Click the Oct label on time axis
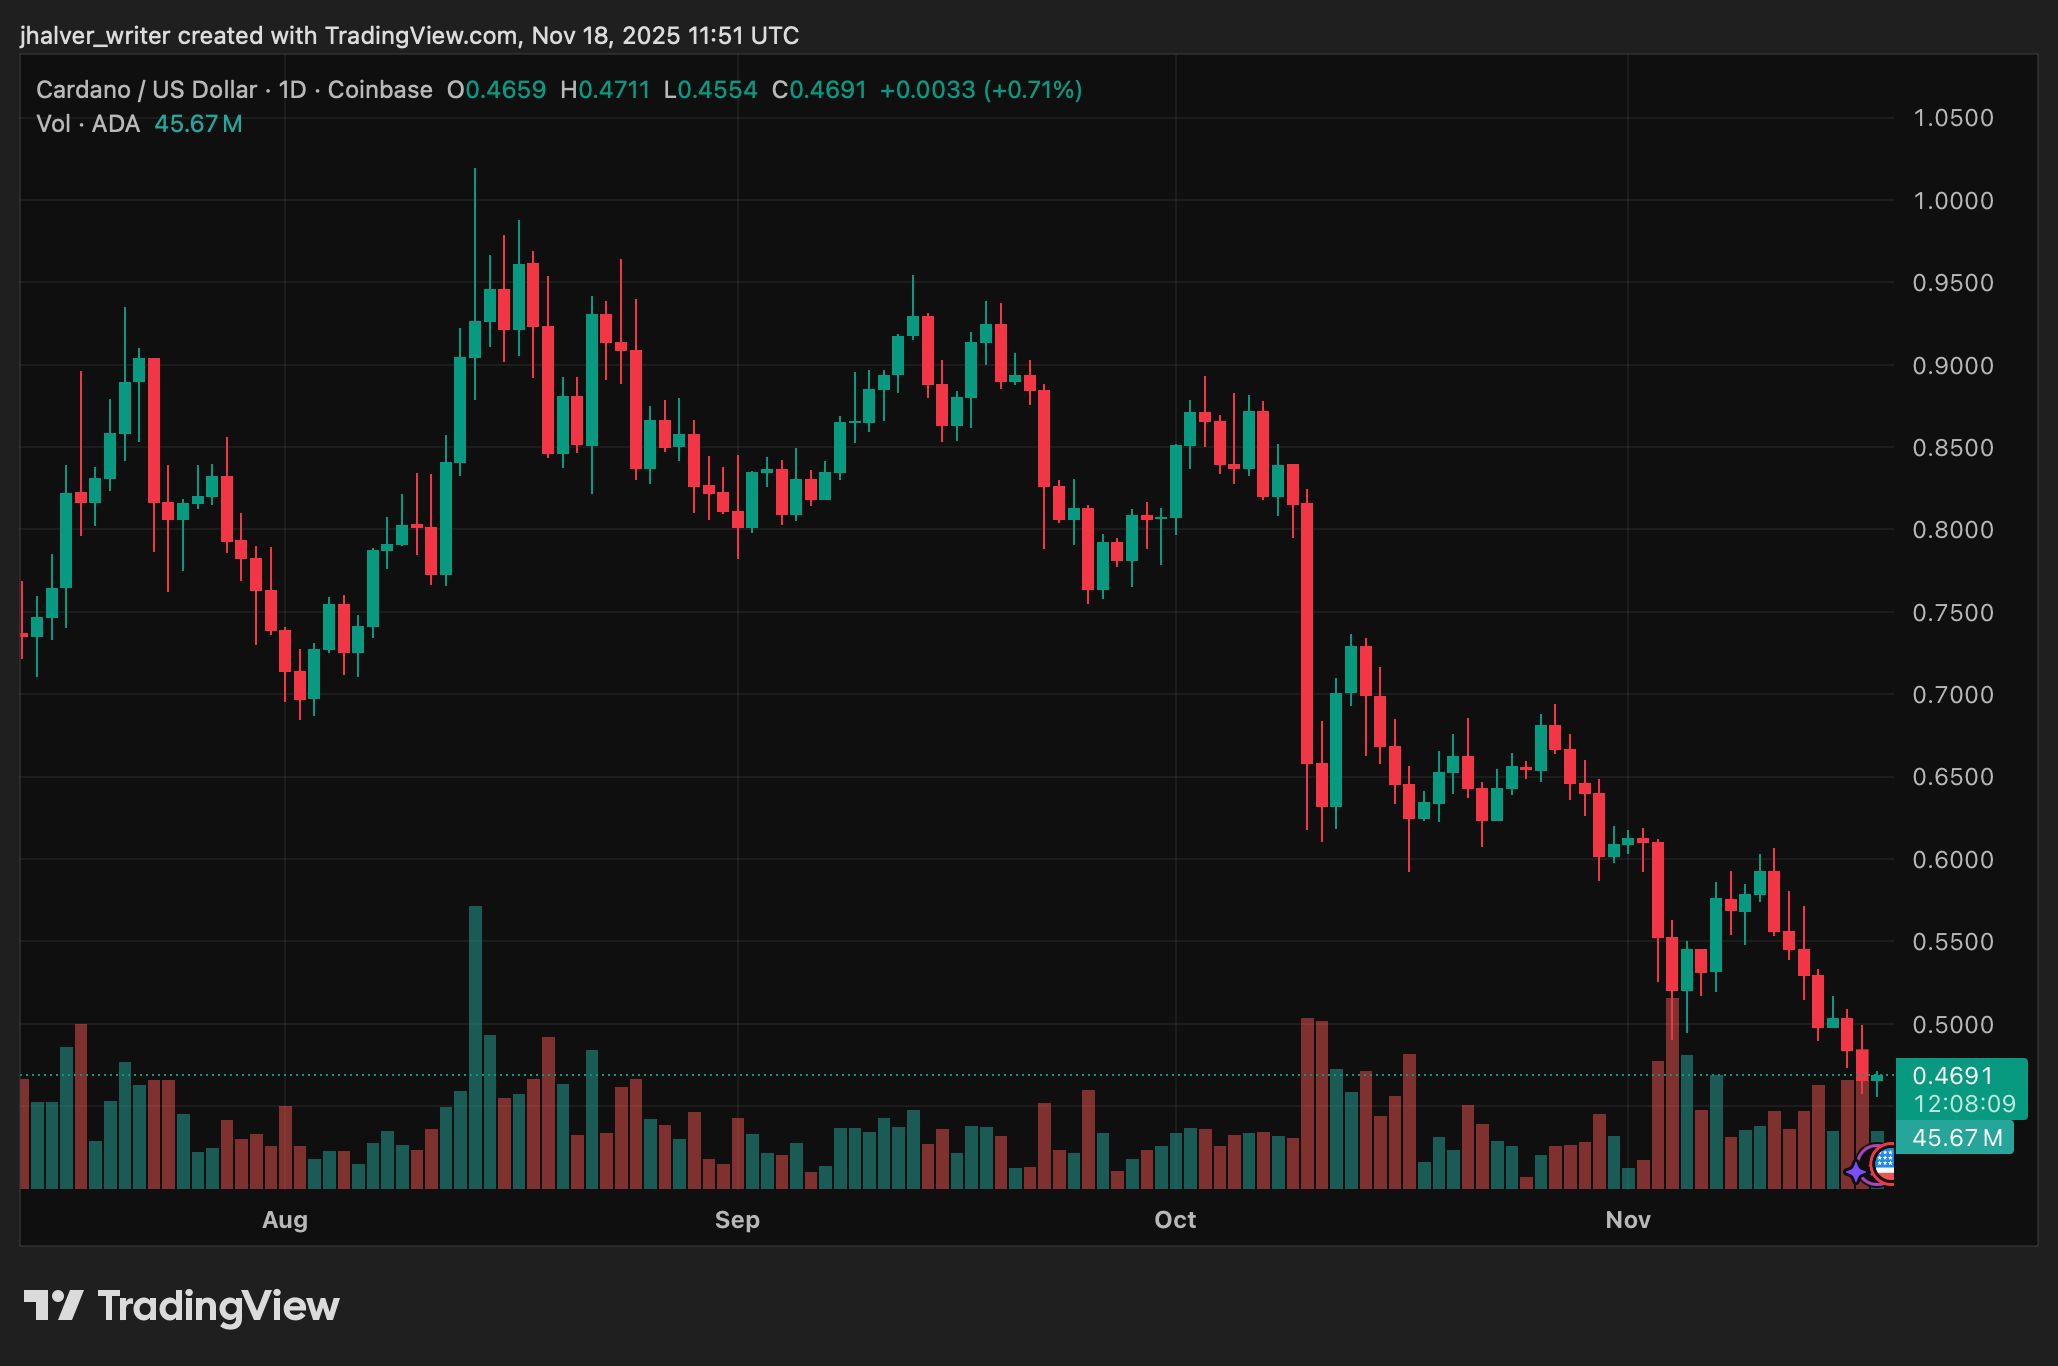Viewport: 2058px width, 1366px height. 1175,1220
